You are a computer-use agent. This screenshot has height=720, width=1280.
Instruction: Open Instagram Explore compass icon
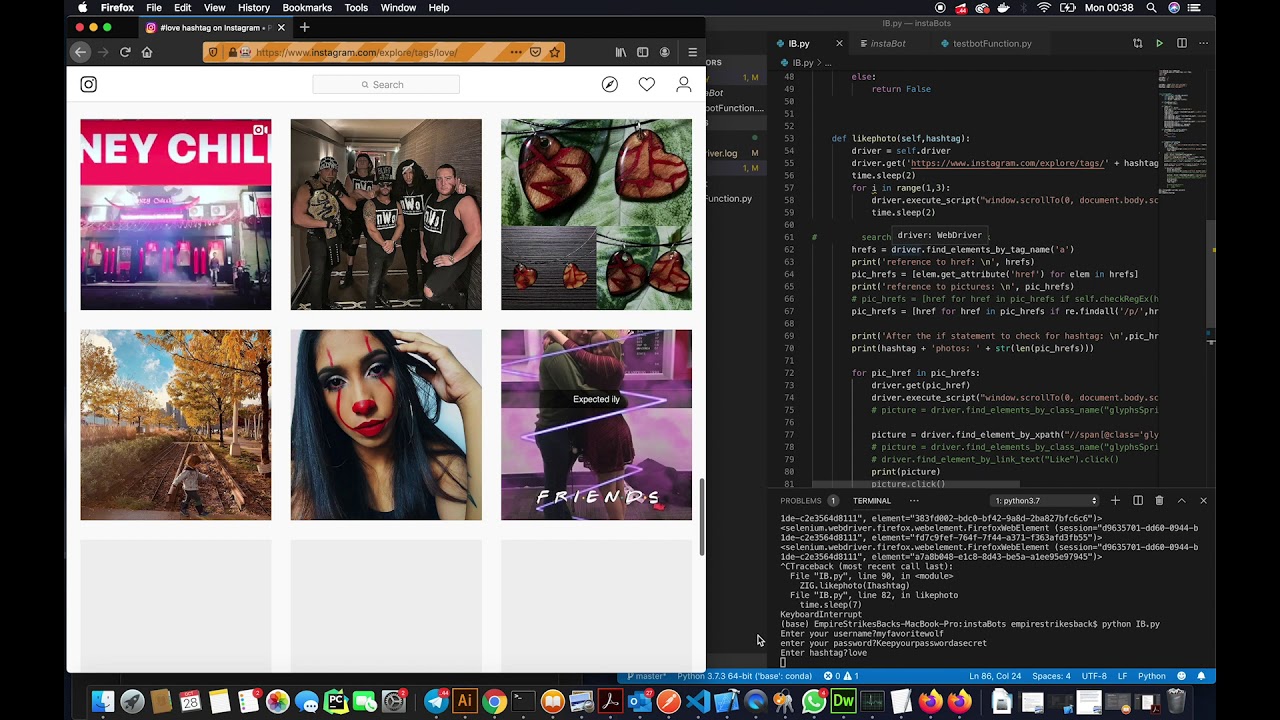(610, 85)
